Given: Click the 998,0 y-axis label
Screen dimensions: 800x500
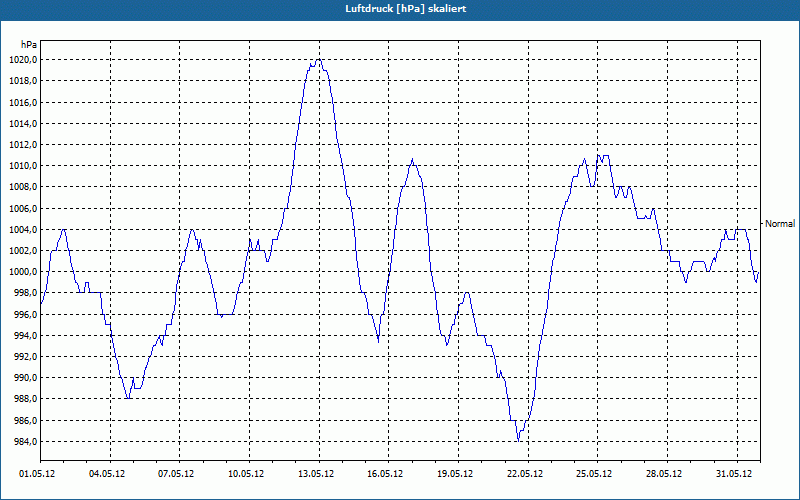Looking at the screenshot, I should pyautogui.click(x=24, y=293).
